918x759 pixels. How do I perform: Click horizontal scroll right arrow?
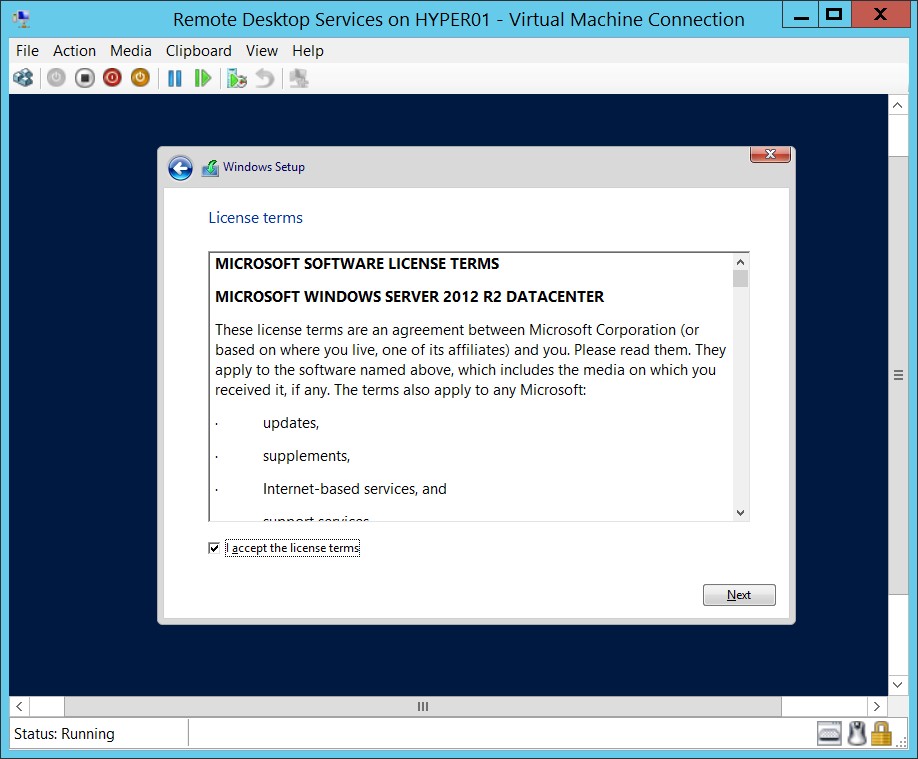click(x=876, y=706)
